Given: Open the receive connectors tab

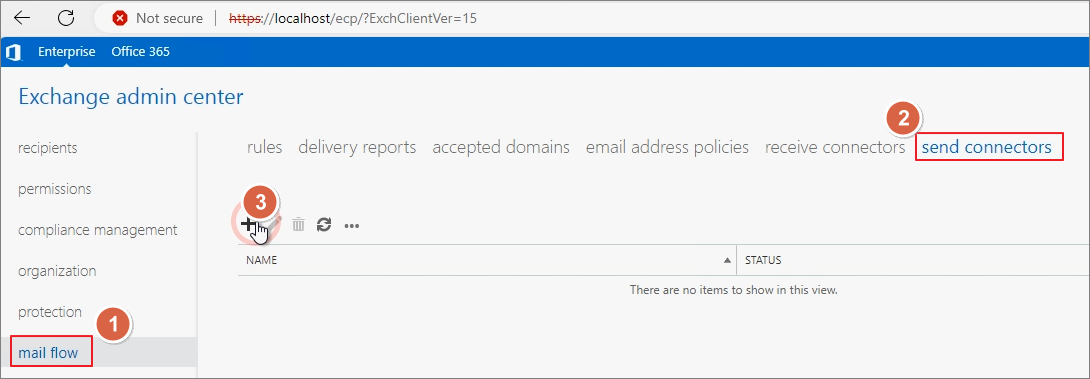Looking at the screenshot, I should [x=835, y=147].
